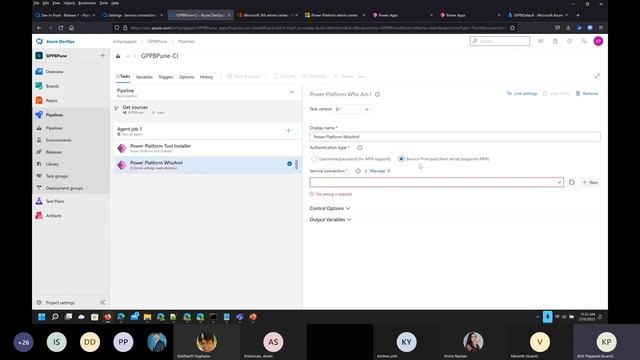Screen dimensions: 640x360
Task: Open the Bookmarks menu in browser menu bar
Action: point(87,3)
